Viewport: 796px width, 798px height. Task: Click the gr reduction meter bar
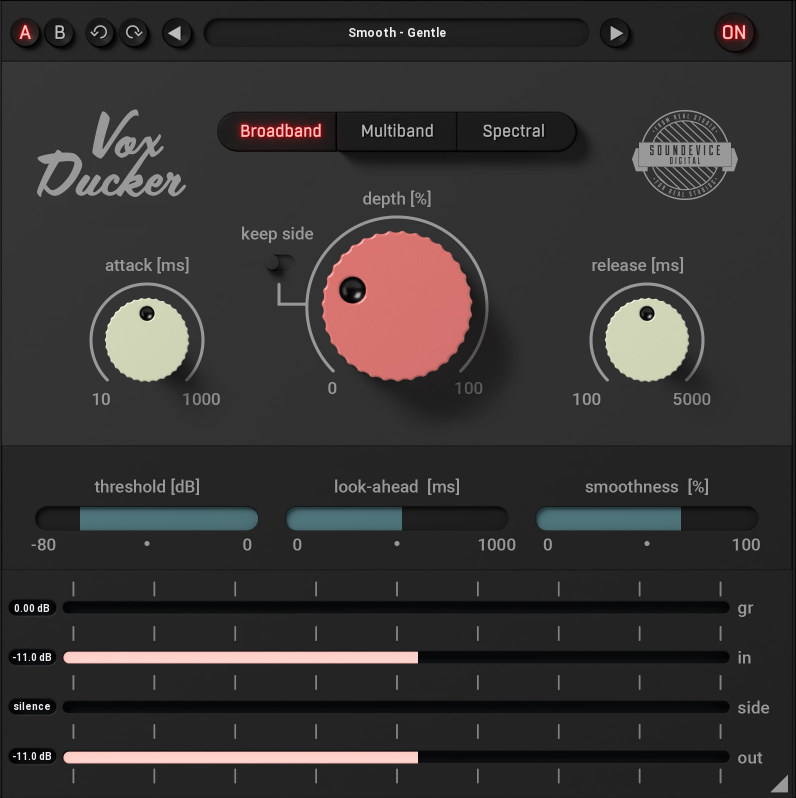click(x=396, y=608)
